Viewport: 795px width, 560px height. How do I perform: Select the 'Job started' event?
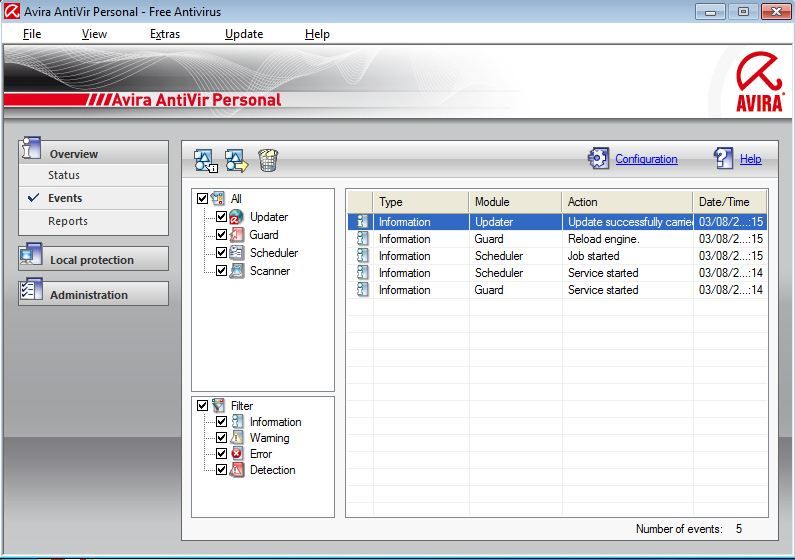(x=557, y=256)
